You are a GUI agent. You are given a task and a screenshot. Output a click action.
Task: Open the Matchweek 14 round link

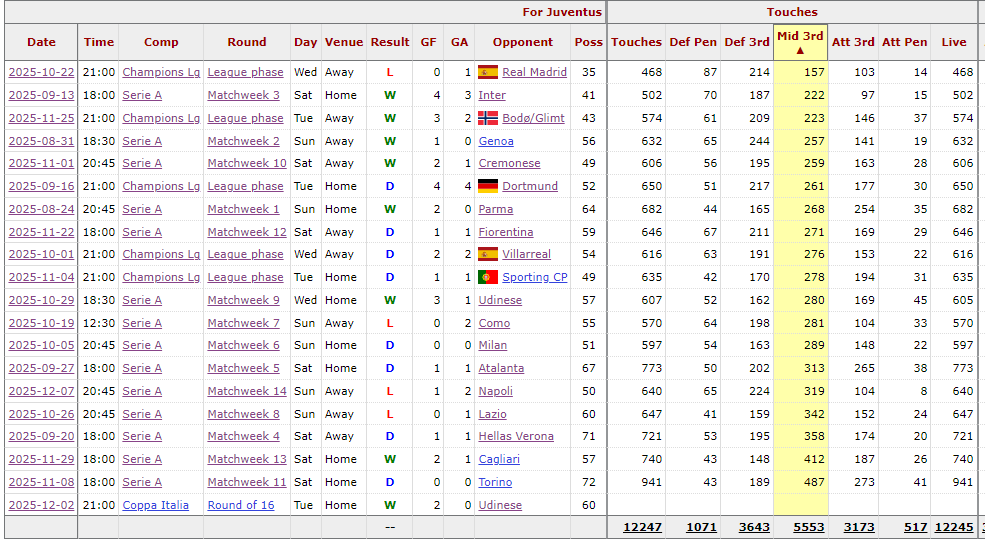coord(246,391)
